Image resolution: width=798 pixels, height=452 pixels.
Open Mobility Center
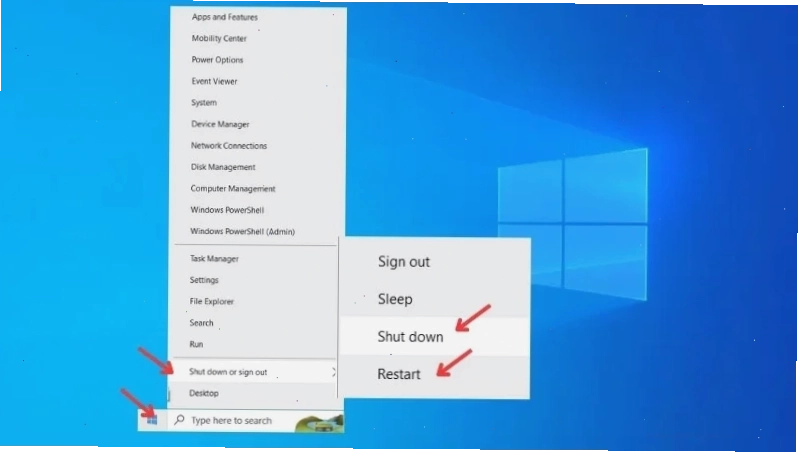[x=219, y=38]
